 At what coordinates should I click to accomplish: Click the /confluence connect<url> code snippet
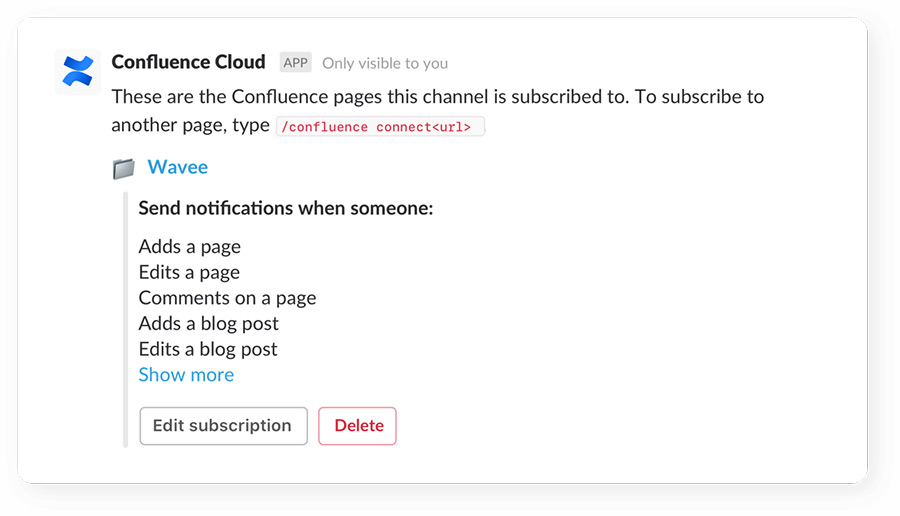tap(381, 126)
